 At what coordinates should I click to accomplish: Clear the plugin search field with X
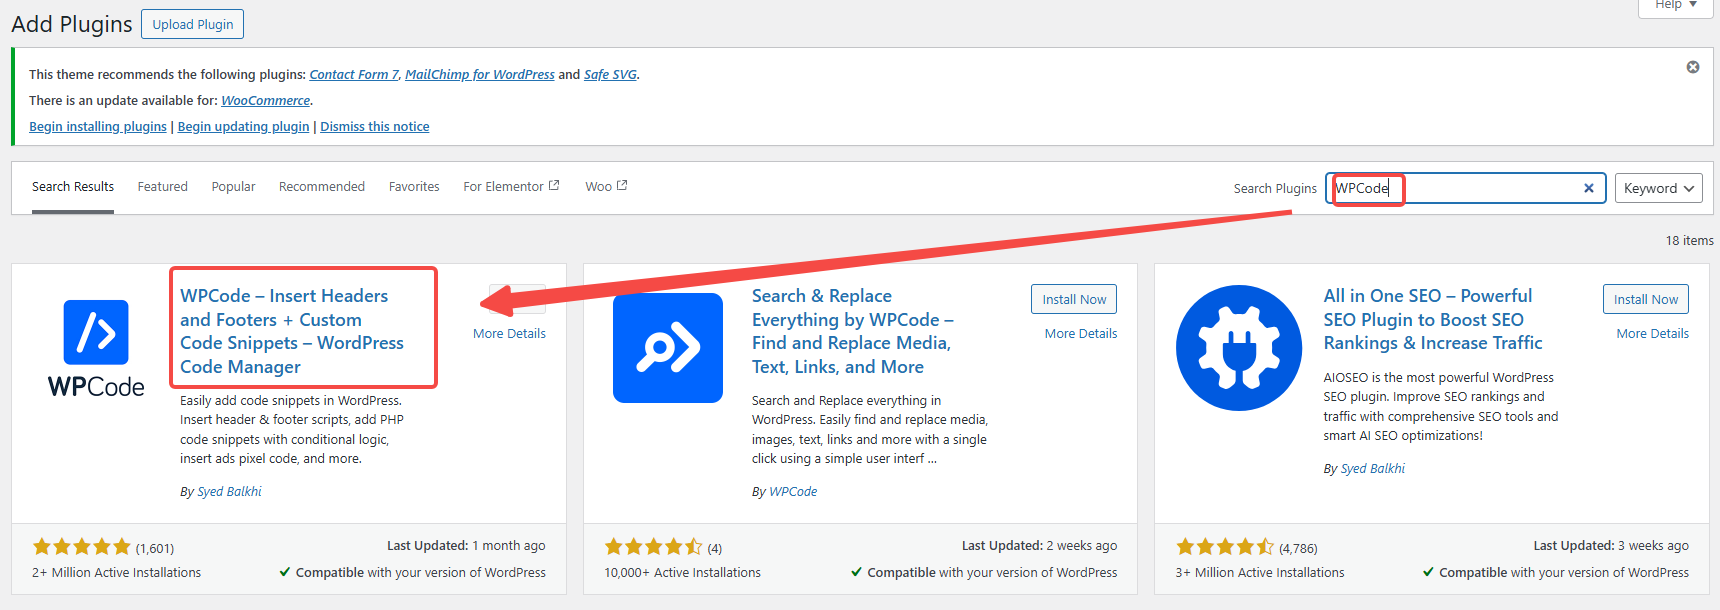1588,188
